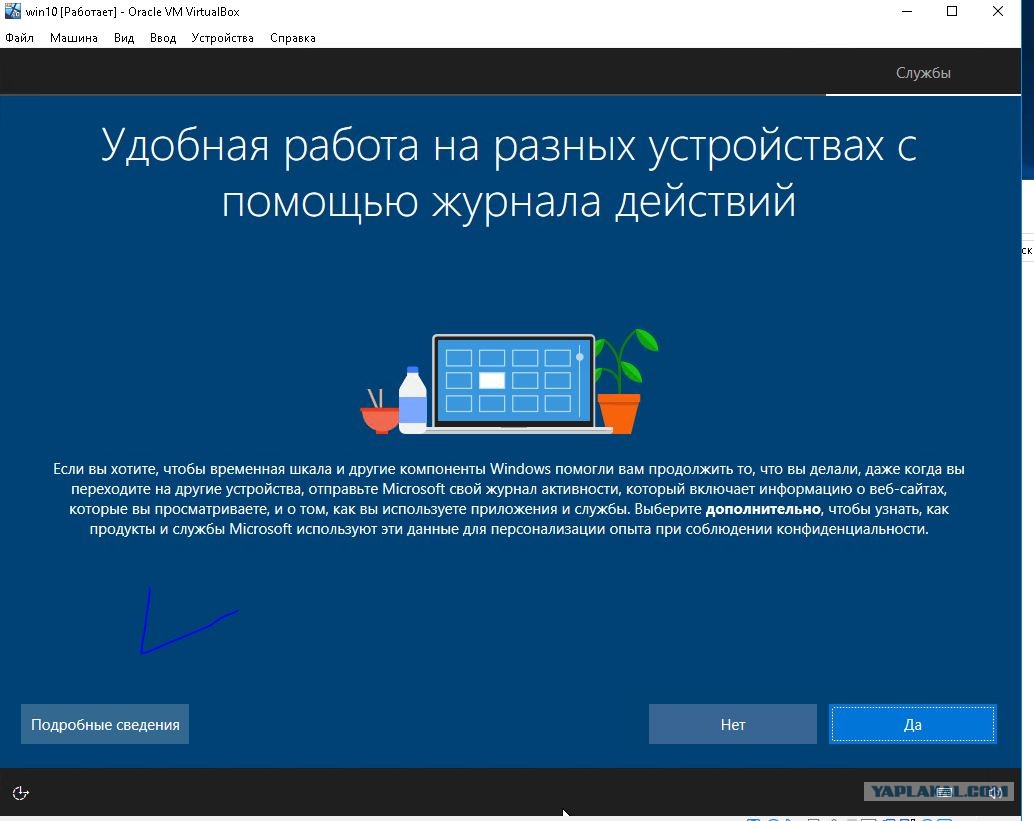The height and width of the screenshot is (821, 1034).
Task: Select the Службы tab
Action: click(x=923, y=73)
